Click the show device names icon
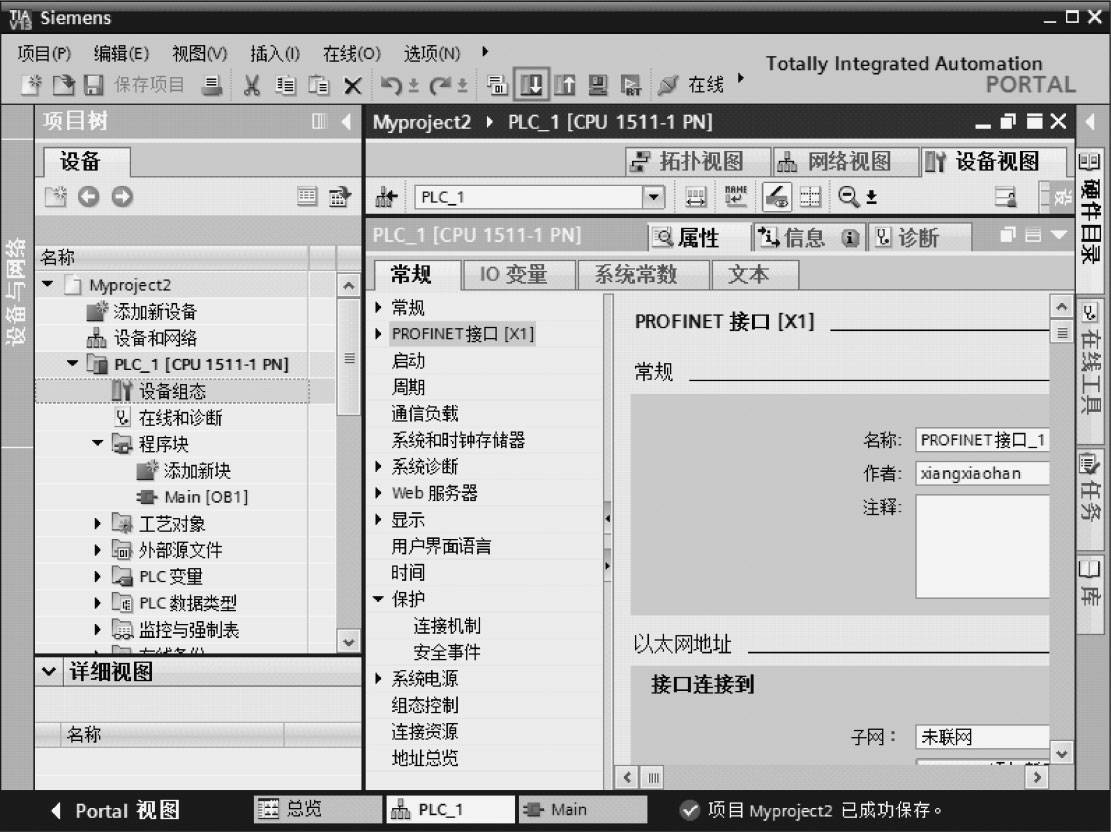 (x=735, y=196)
